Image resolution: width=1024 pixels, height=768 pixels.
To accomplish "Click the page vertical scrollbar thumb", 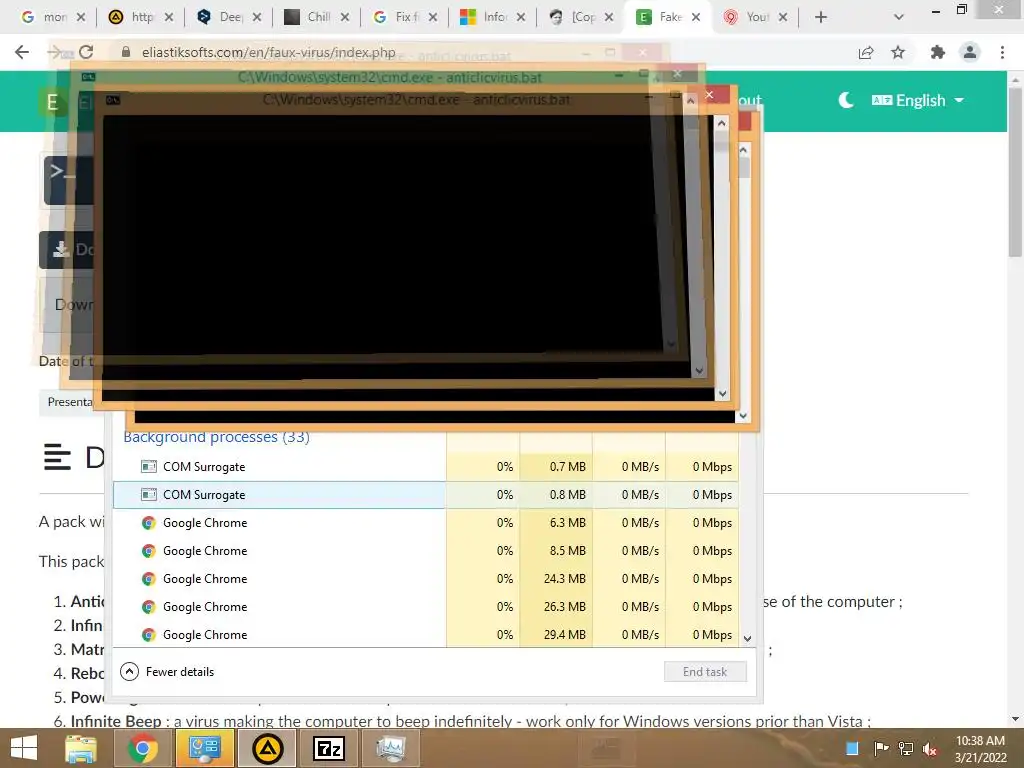I will pyautogui.click(x=1016, y=173).
